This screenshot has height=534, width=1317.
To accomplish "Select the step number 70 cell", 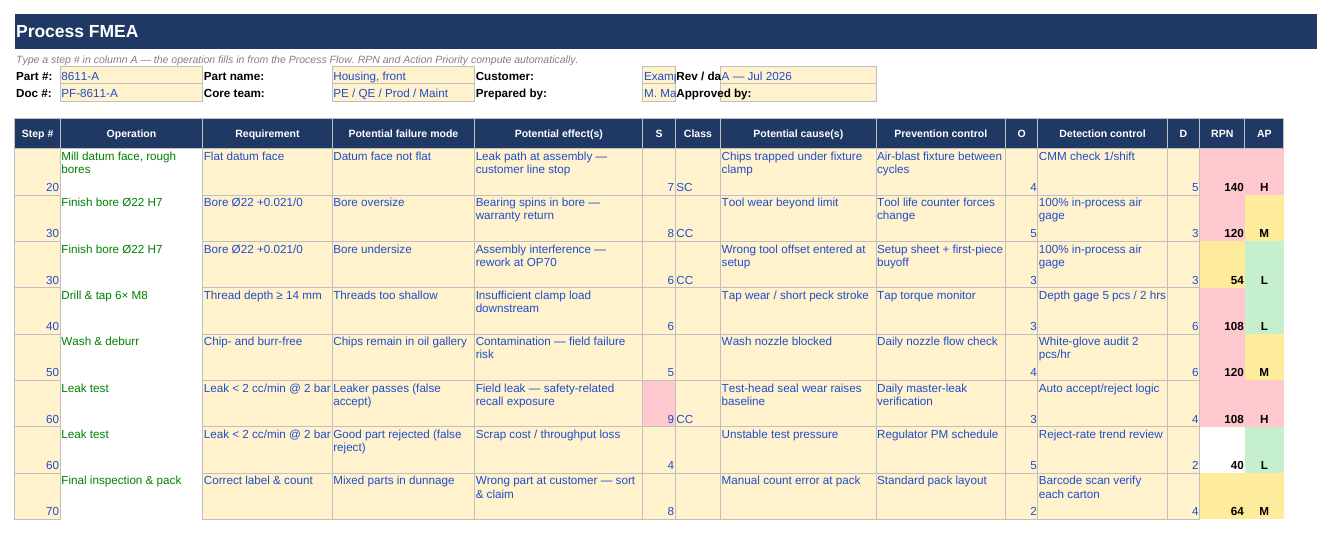I will click(37, 496).
